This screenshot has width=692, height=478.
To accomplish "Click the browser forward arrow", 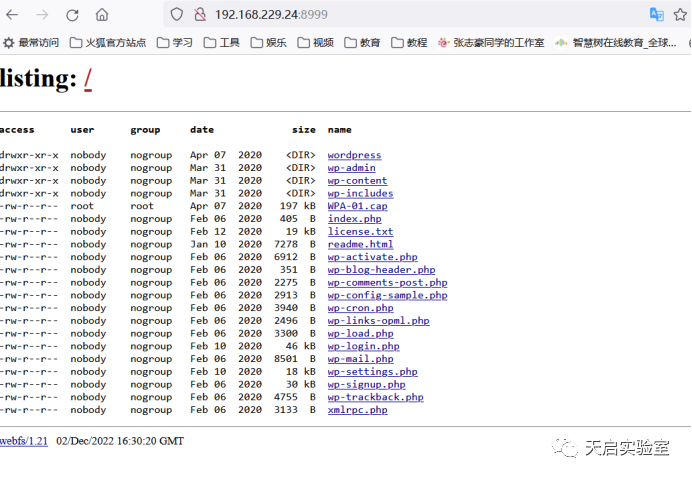I will click(x=42, y=15).
